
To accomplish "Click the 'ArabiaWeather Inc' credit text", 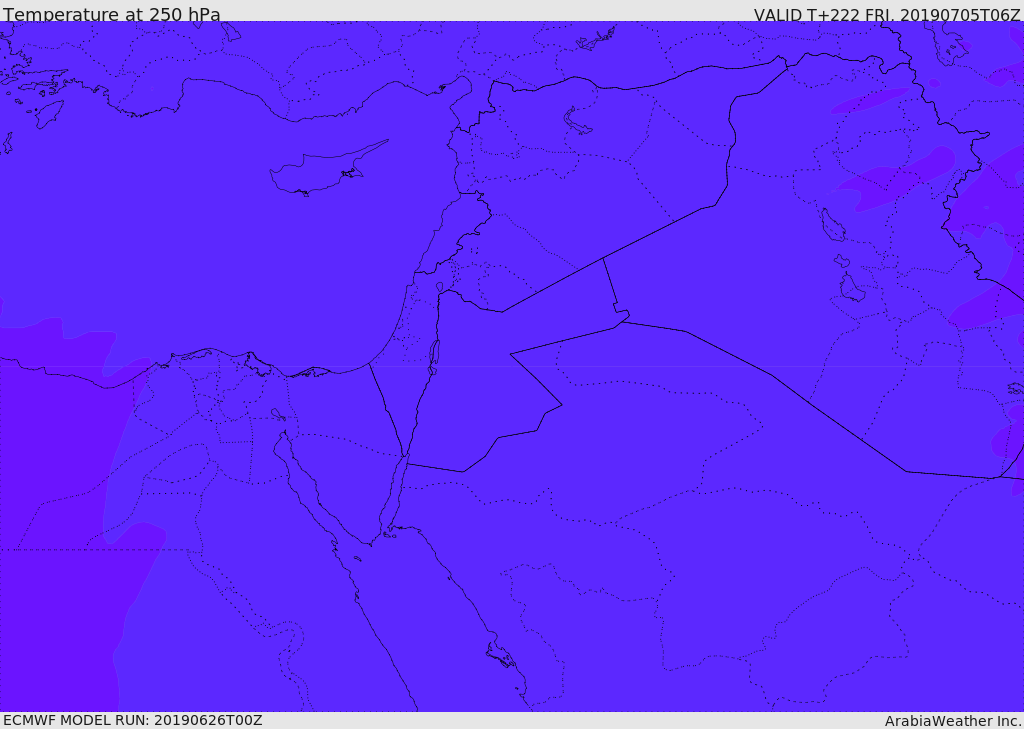I will pyautogui.click(x=953, y=721).
